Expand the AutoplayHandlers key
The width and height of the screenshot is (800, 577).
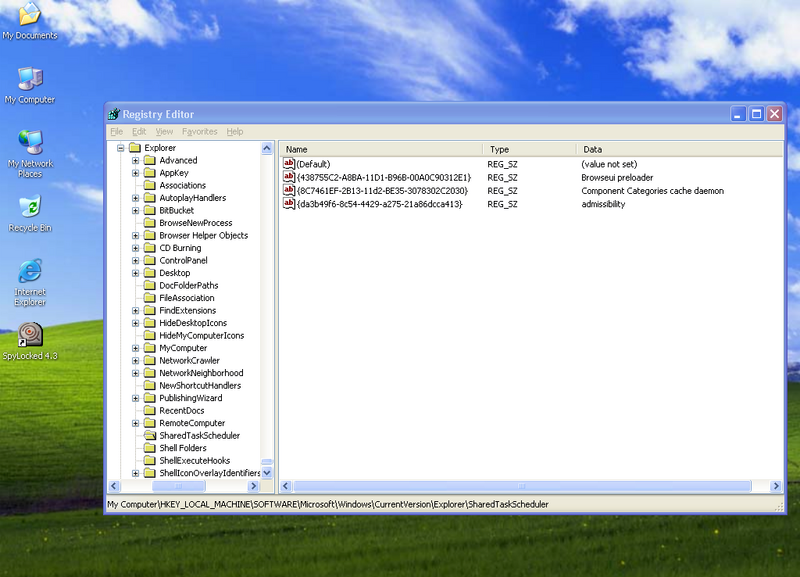[135, 198]
